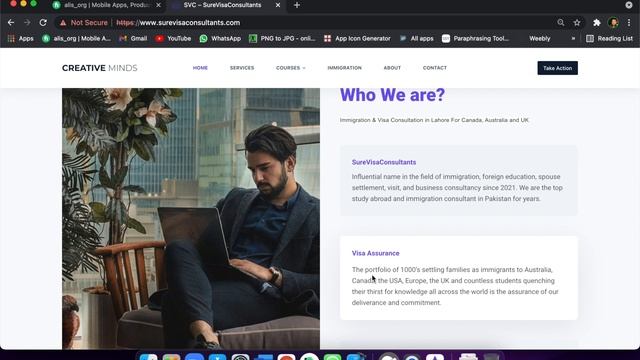
Task: Open the WhatsApp bookmark
Action: [x=220, y=38]
